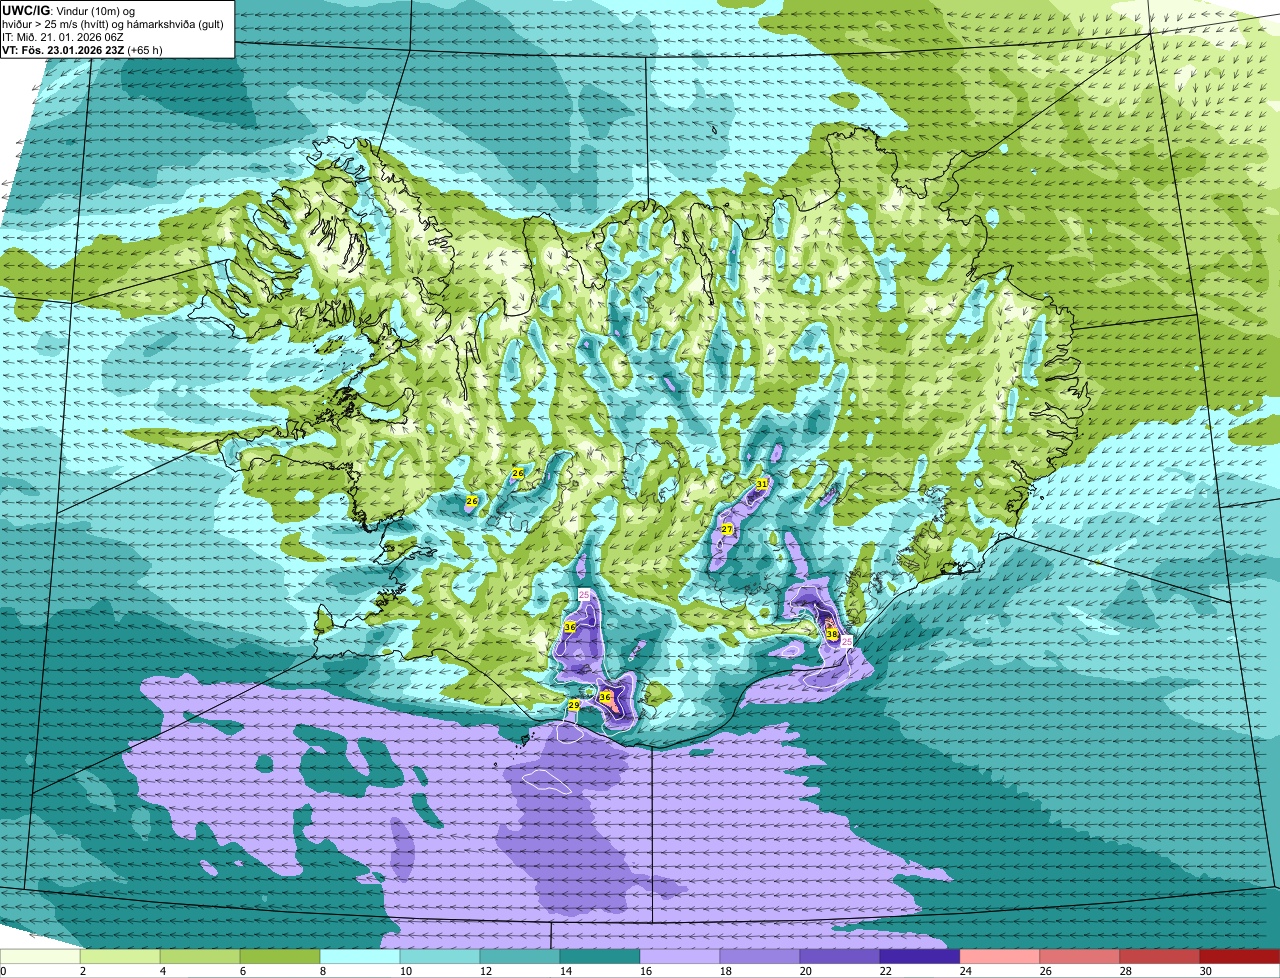The height and width of the screenshot is (978, 1280).
Task: Click the 36 gust label beside the 29
Action: click(605, 696)
